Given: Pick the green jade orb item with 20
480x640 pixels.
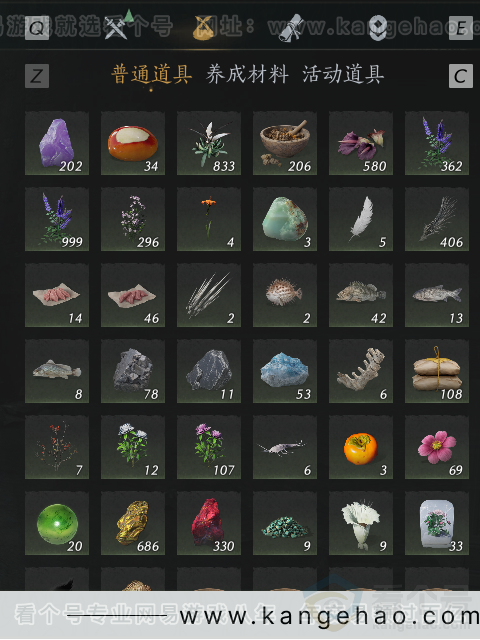Looking at the screenshot, I should pyautogui.click(x=57, y=523).
